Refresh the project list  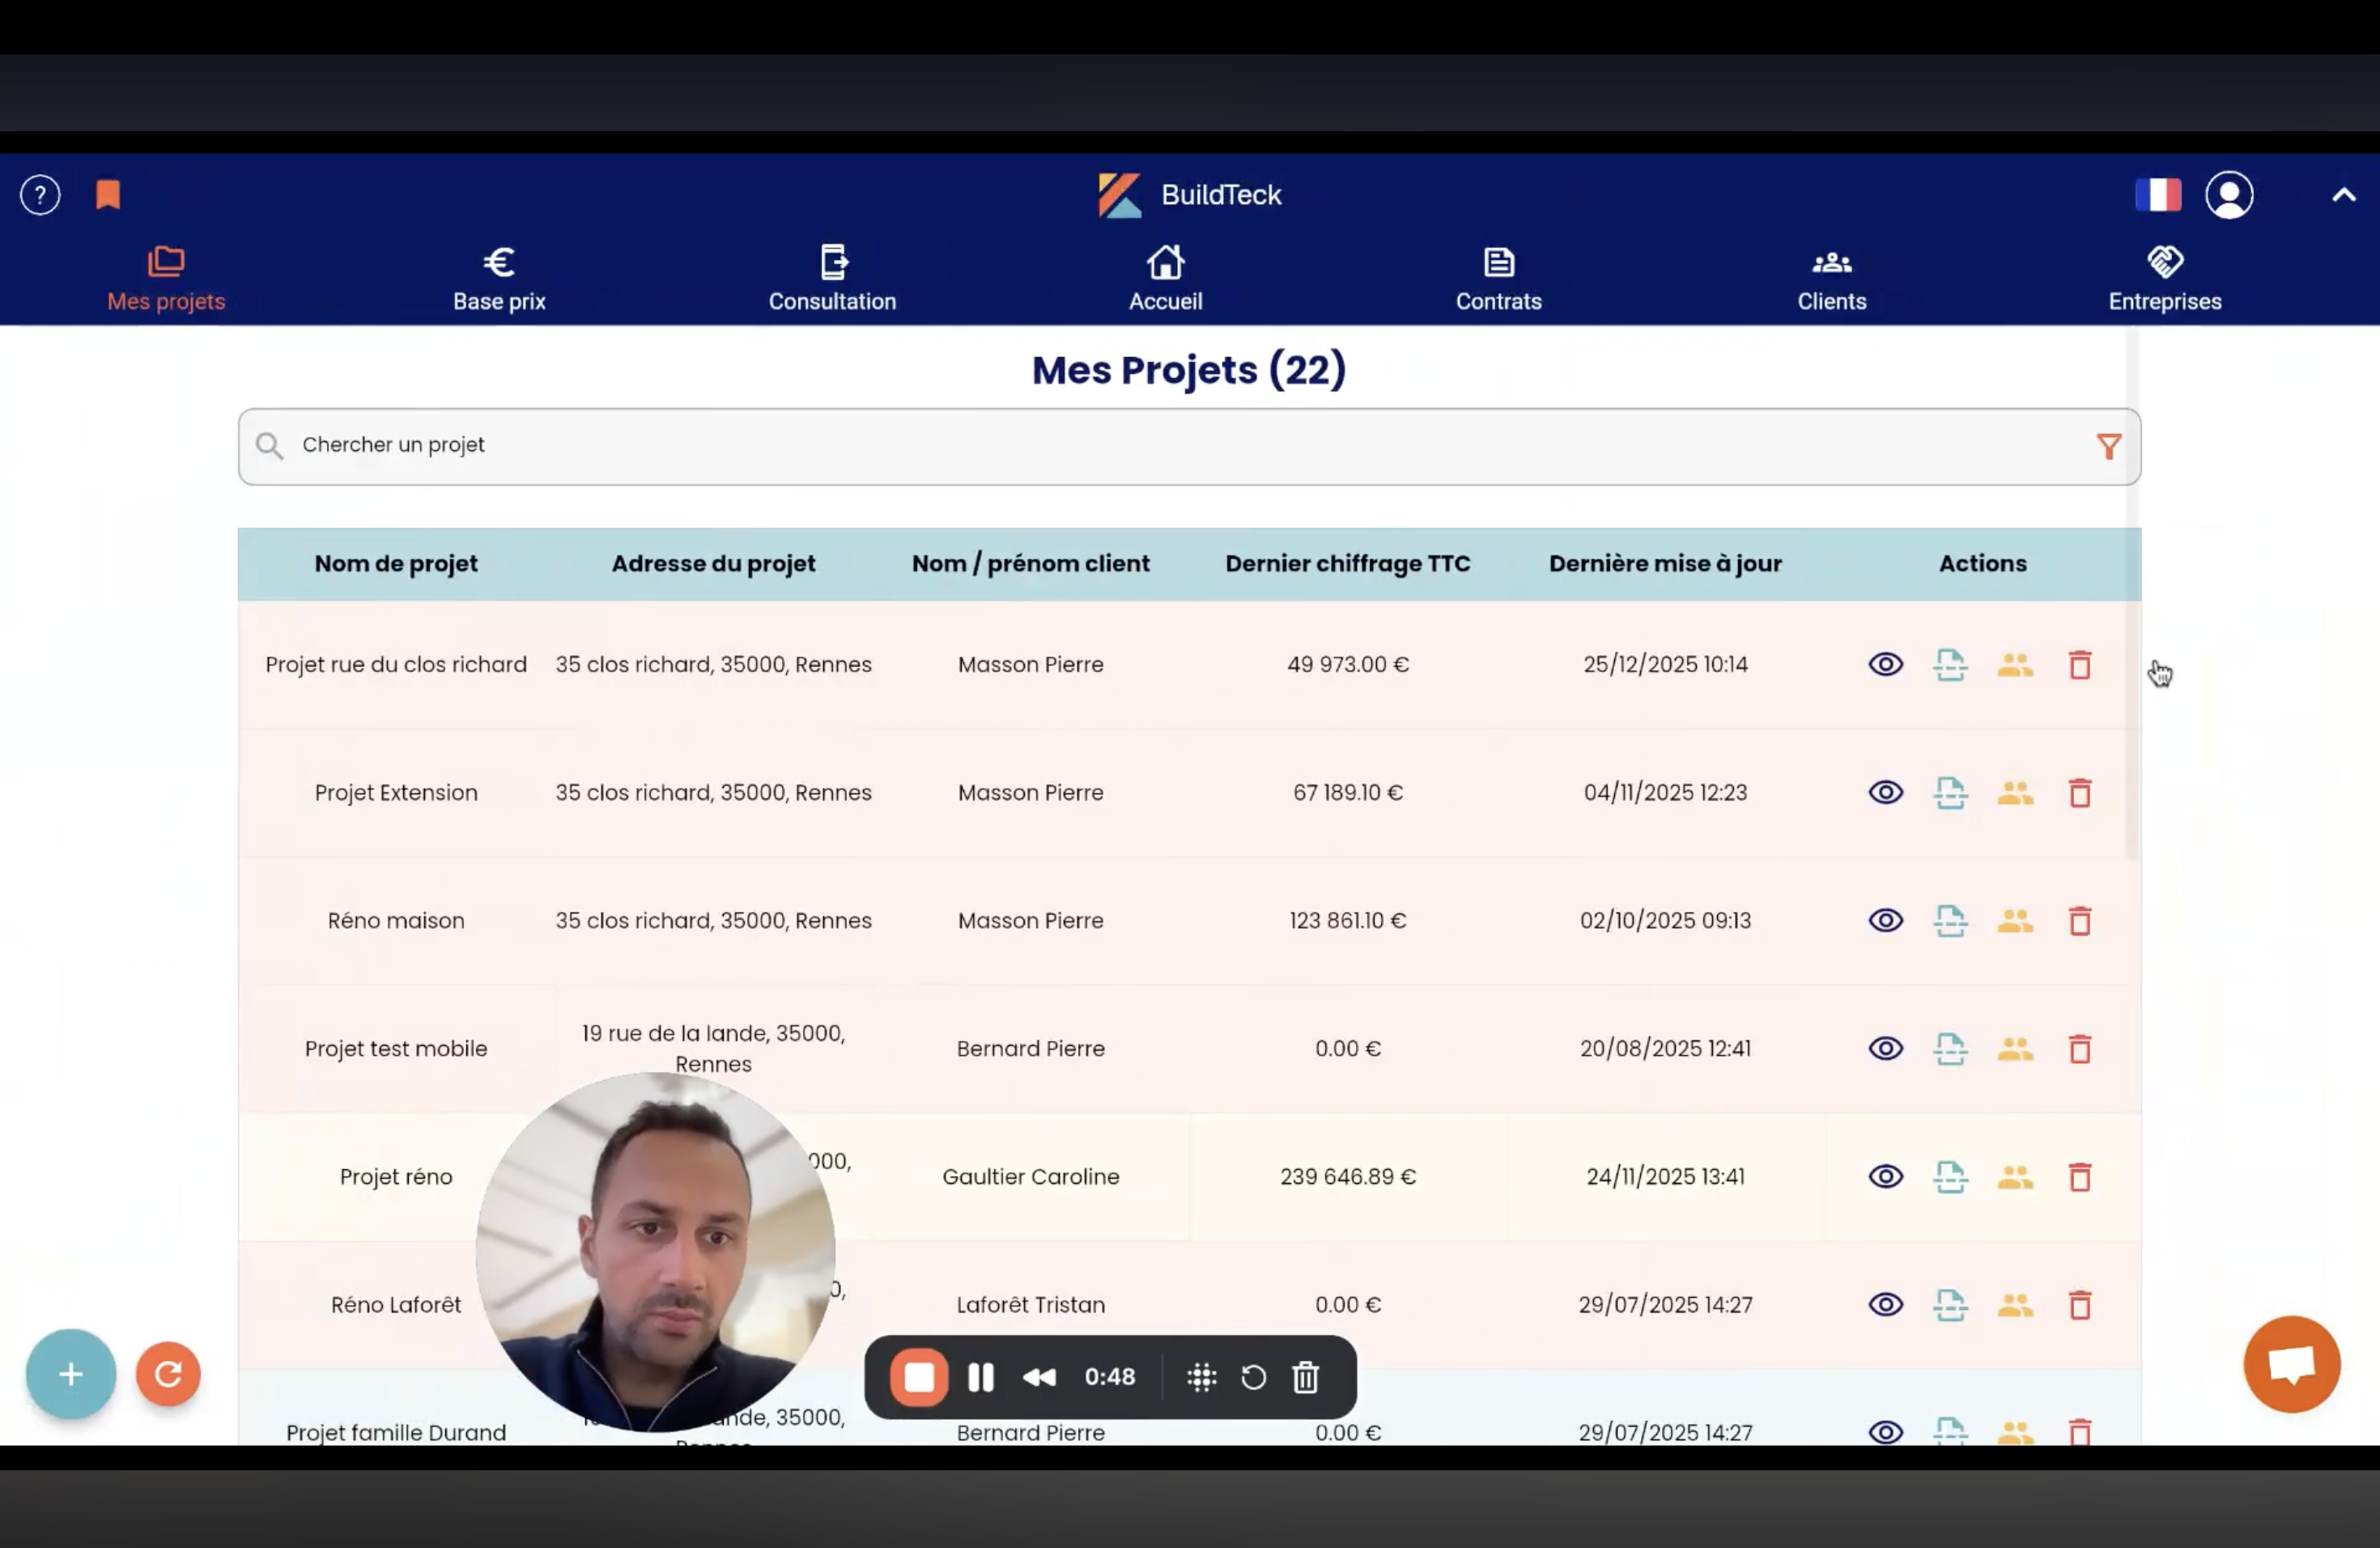point(168,1374)
